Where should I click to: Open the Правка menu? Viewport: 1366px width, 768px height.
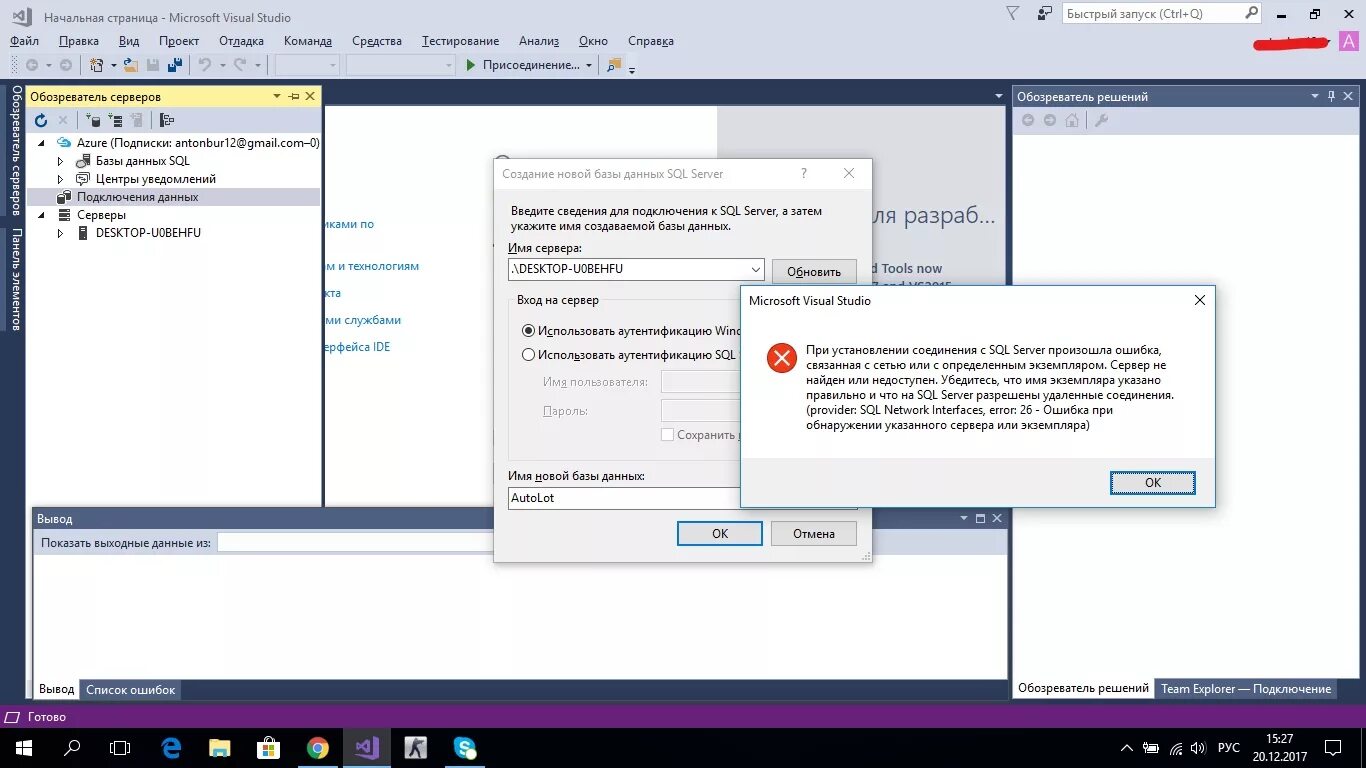click(x=79, y=41)
